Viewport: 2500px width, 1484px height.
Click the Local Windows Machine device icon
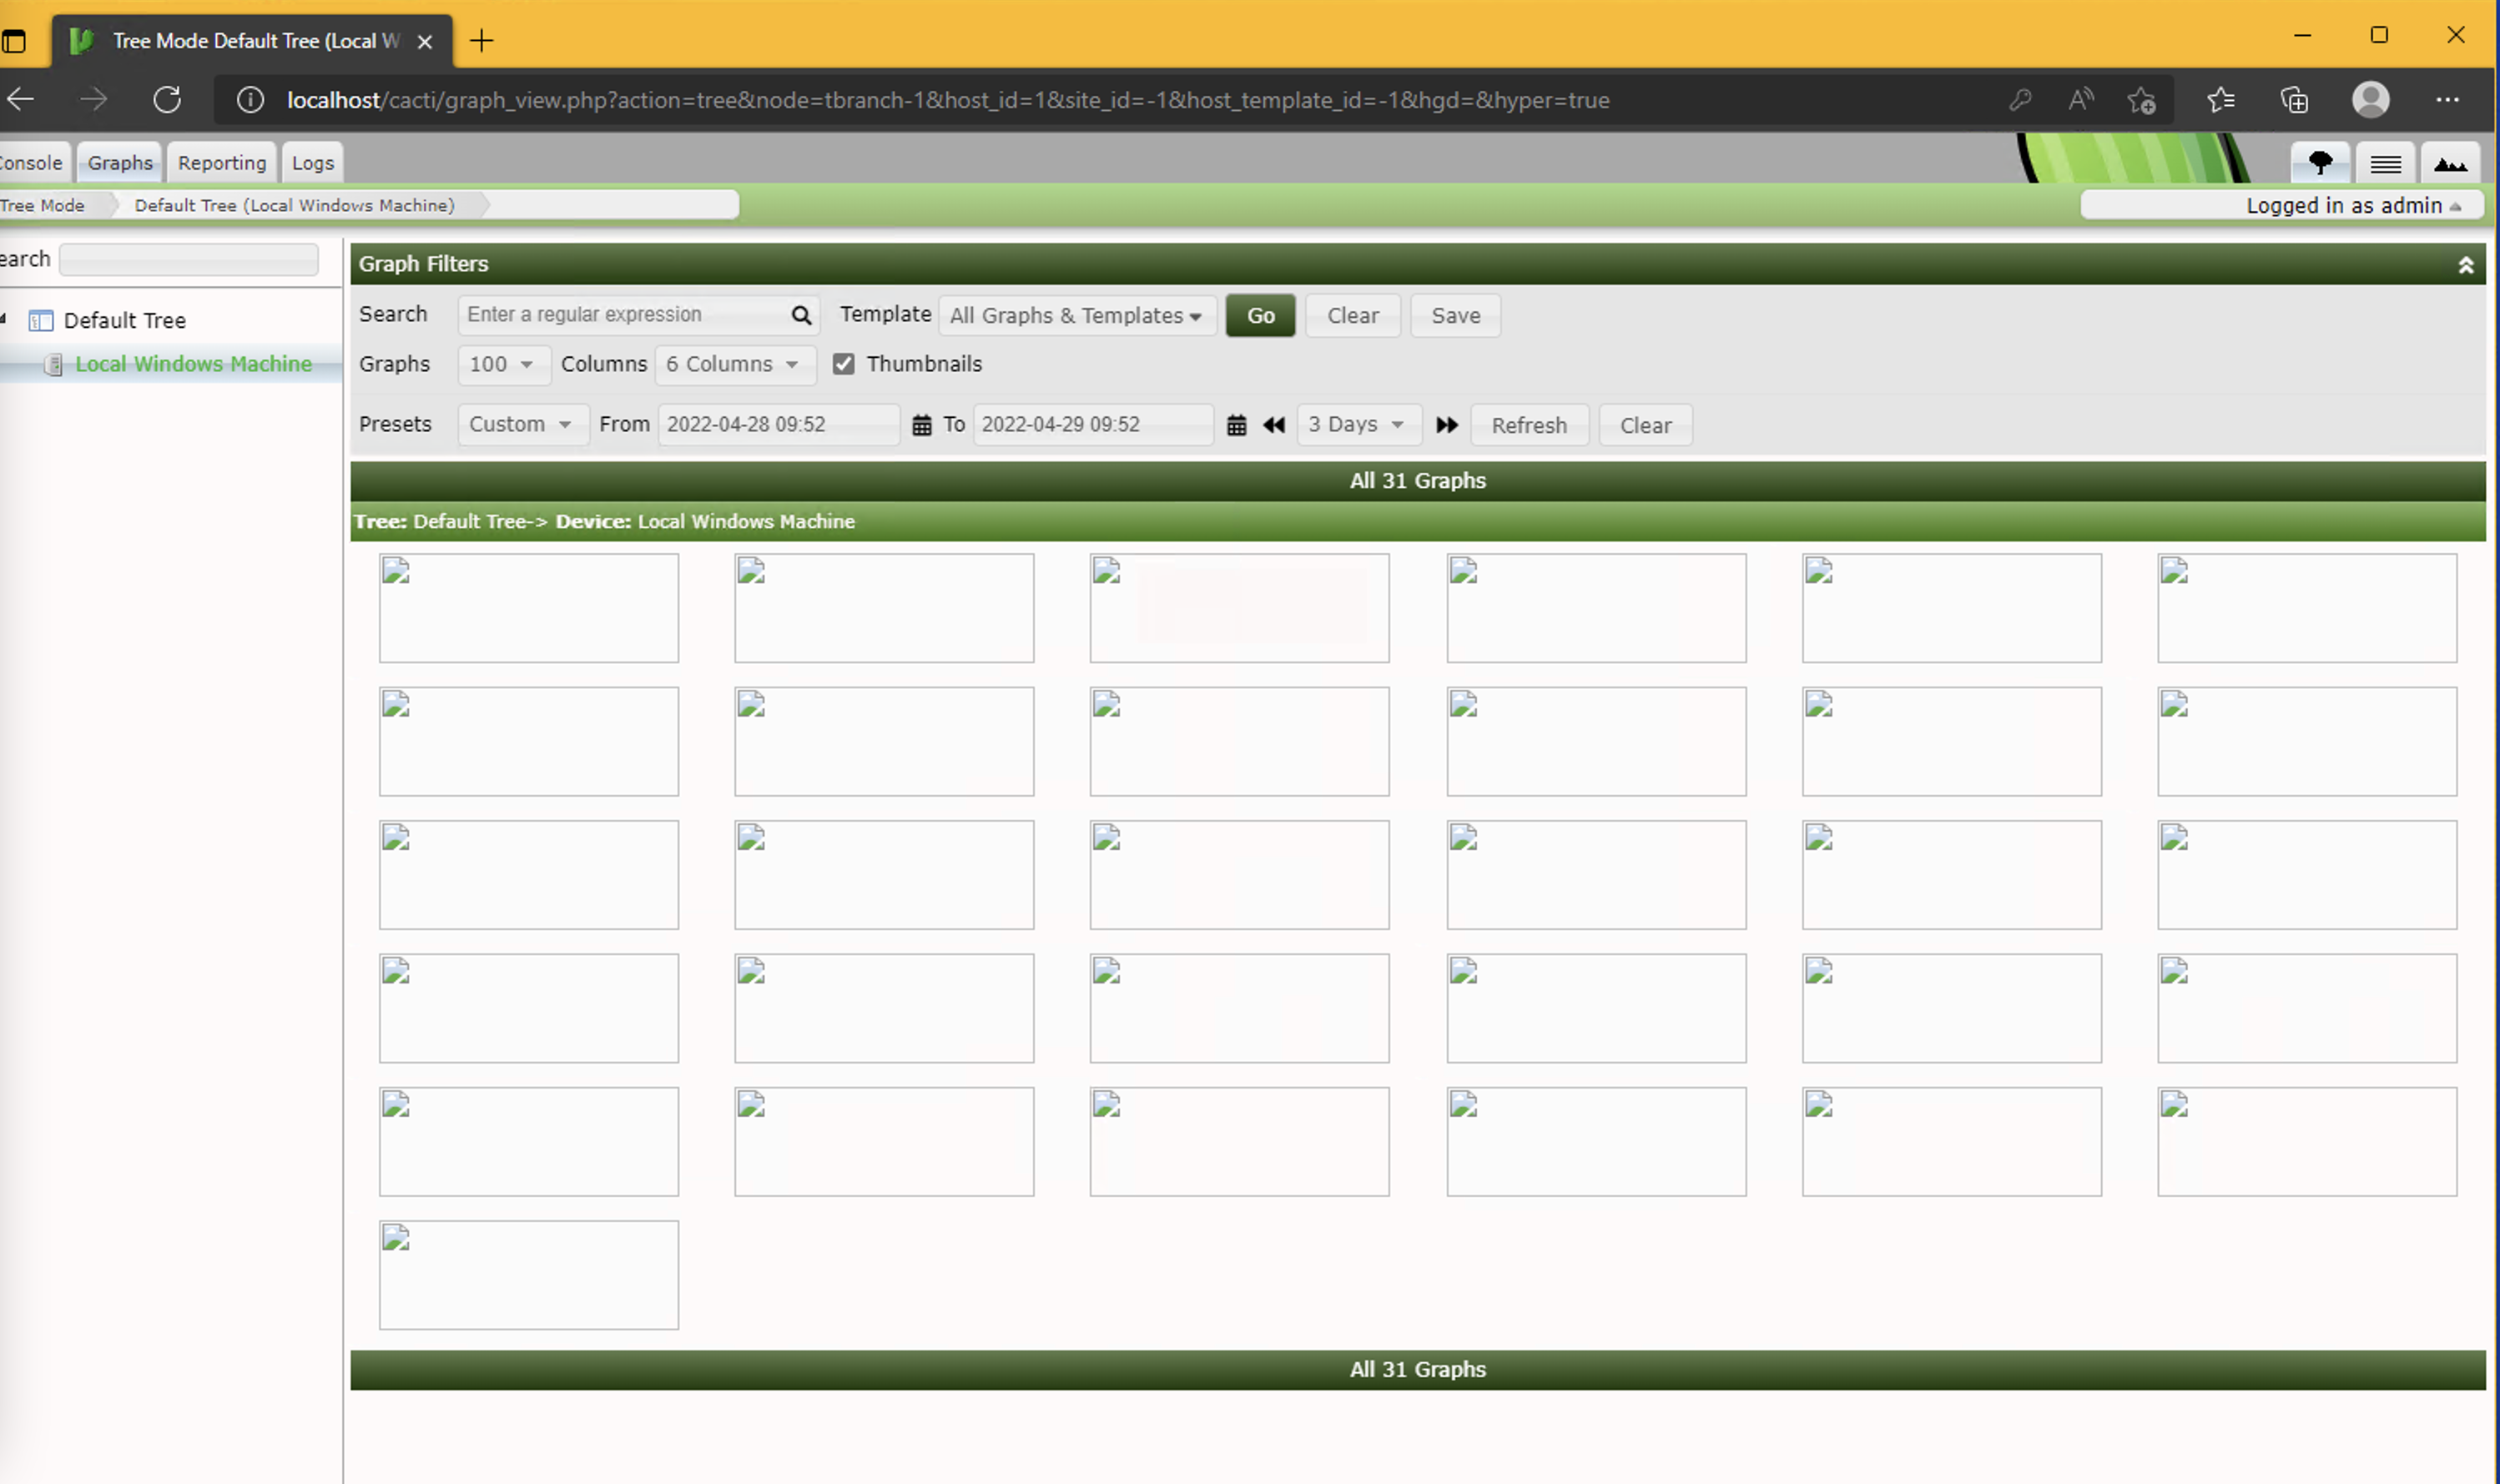point(55,365)
